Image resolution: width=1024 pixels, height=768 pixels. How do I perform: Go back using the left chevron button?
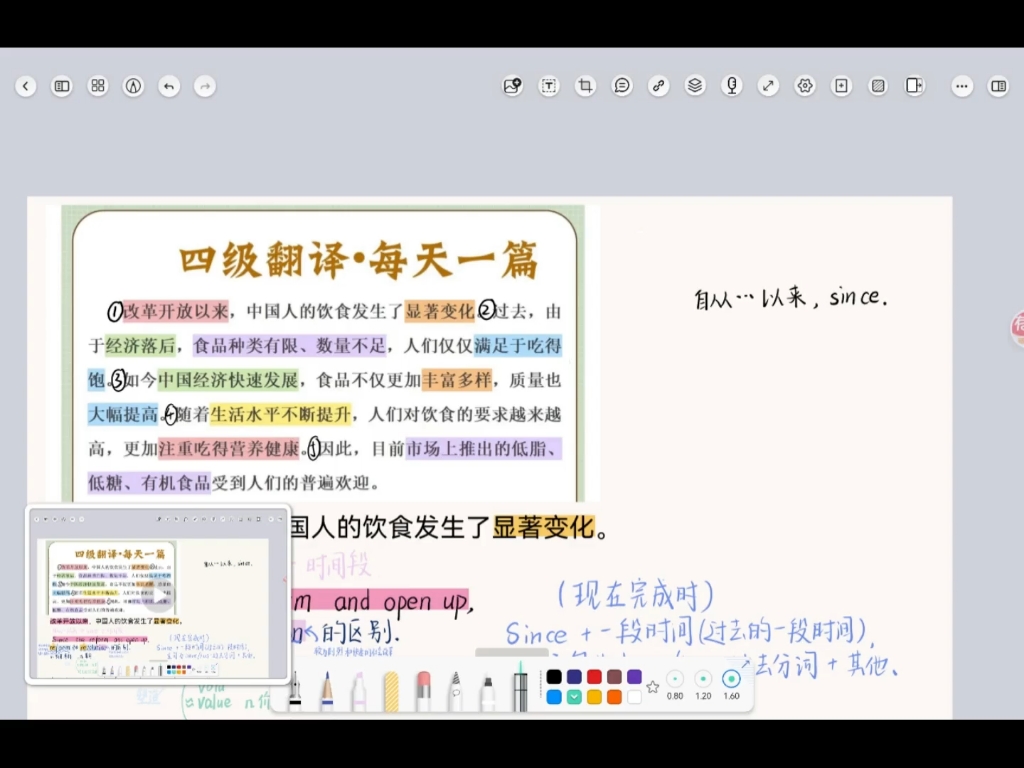click(x=25, y=86)
